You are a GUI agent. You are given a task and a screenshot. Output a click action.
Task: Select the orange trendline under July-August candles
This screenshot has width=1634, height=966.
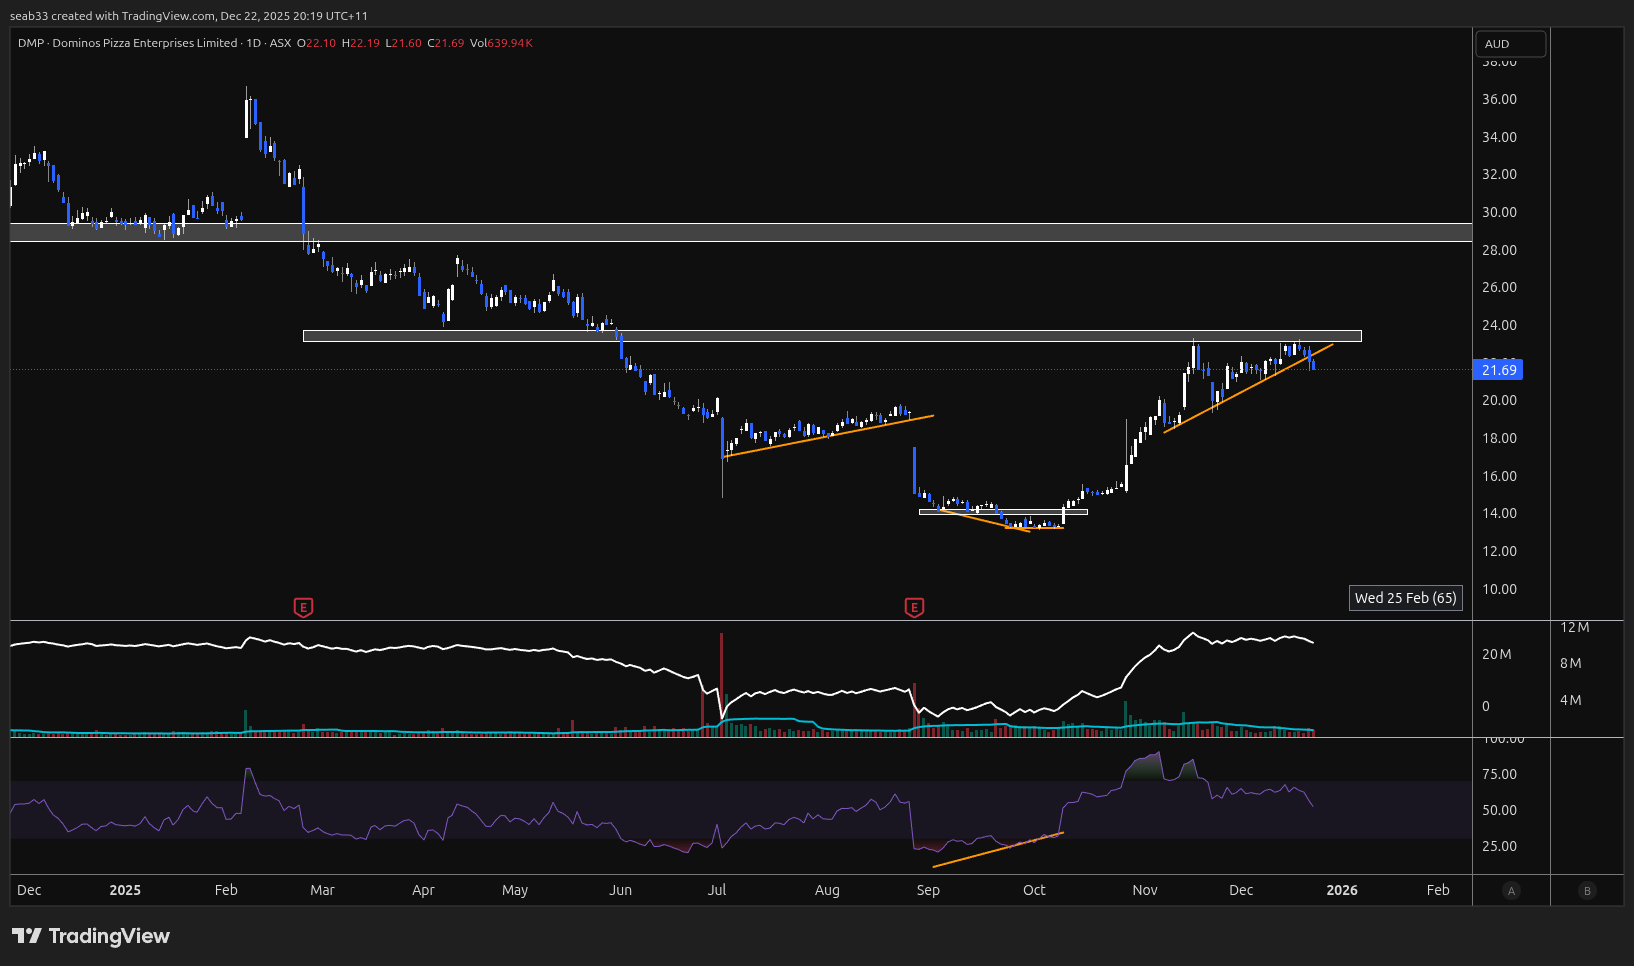[828, 436]
